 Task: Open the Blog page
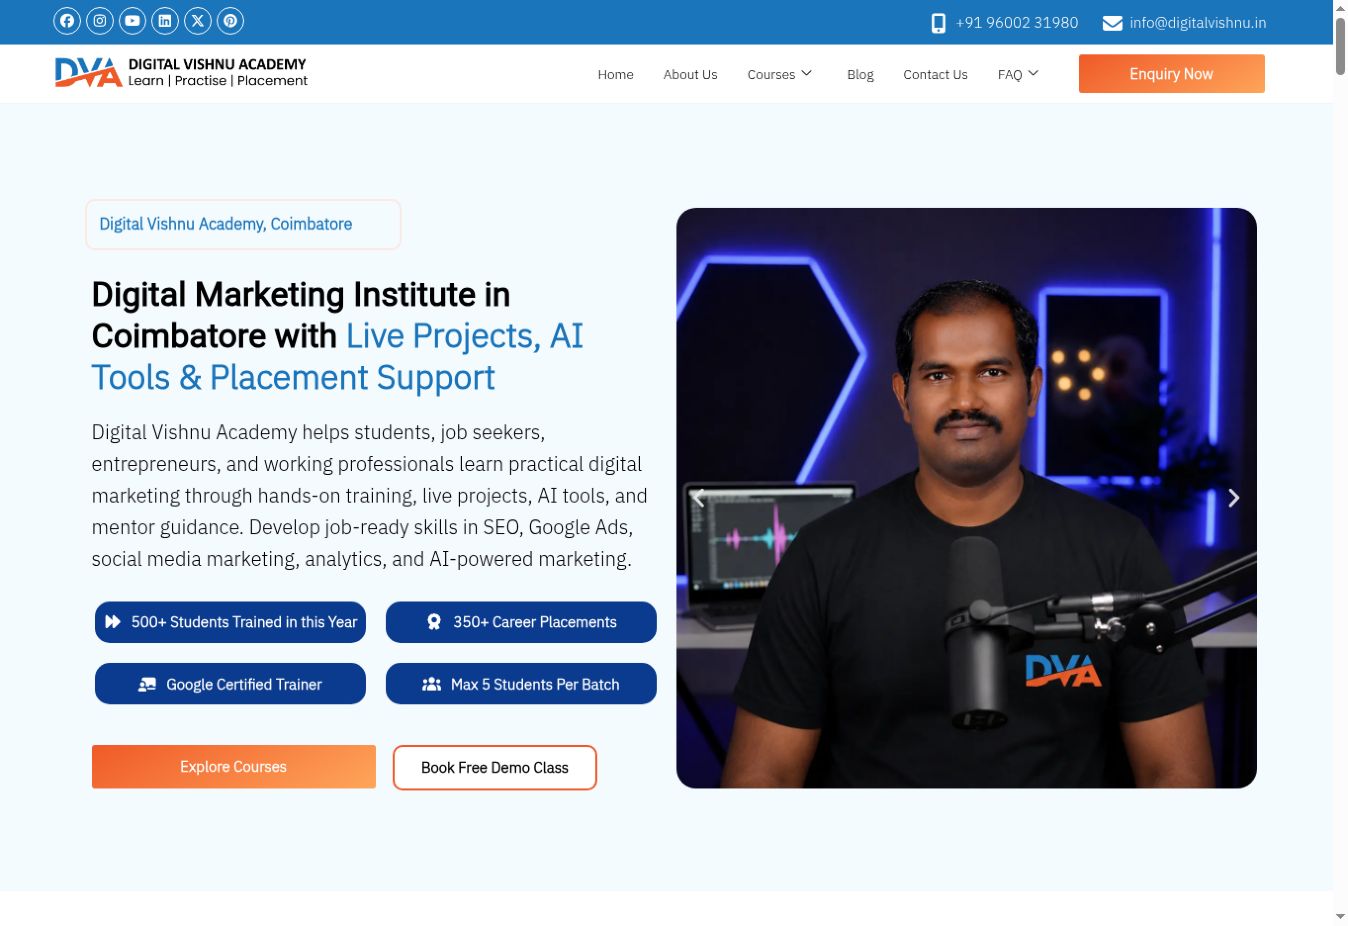[860, 75]
